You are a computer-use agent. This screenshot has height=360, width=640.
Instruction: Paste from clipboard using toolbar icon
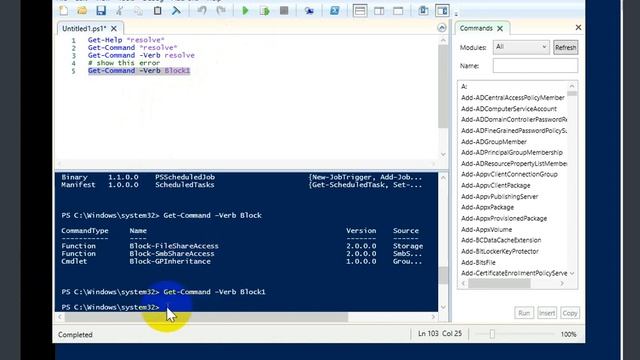click(x=157, y=10)
